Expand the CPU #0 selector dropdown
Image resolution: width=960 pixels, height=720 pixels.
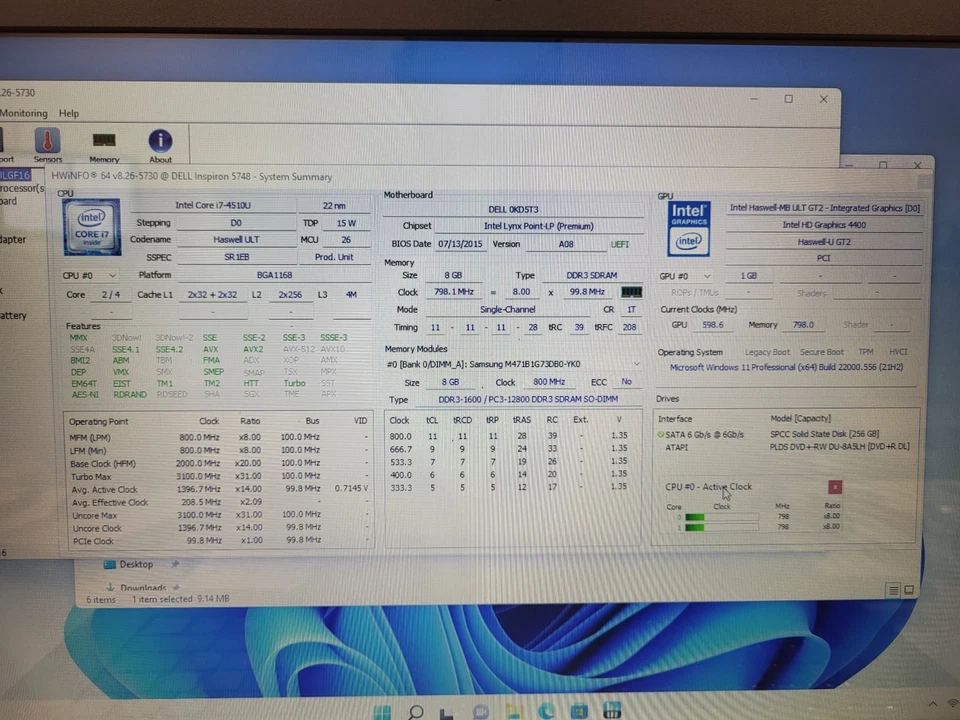click(x=112, y=276)
